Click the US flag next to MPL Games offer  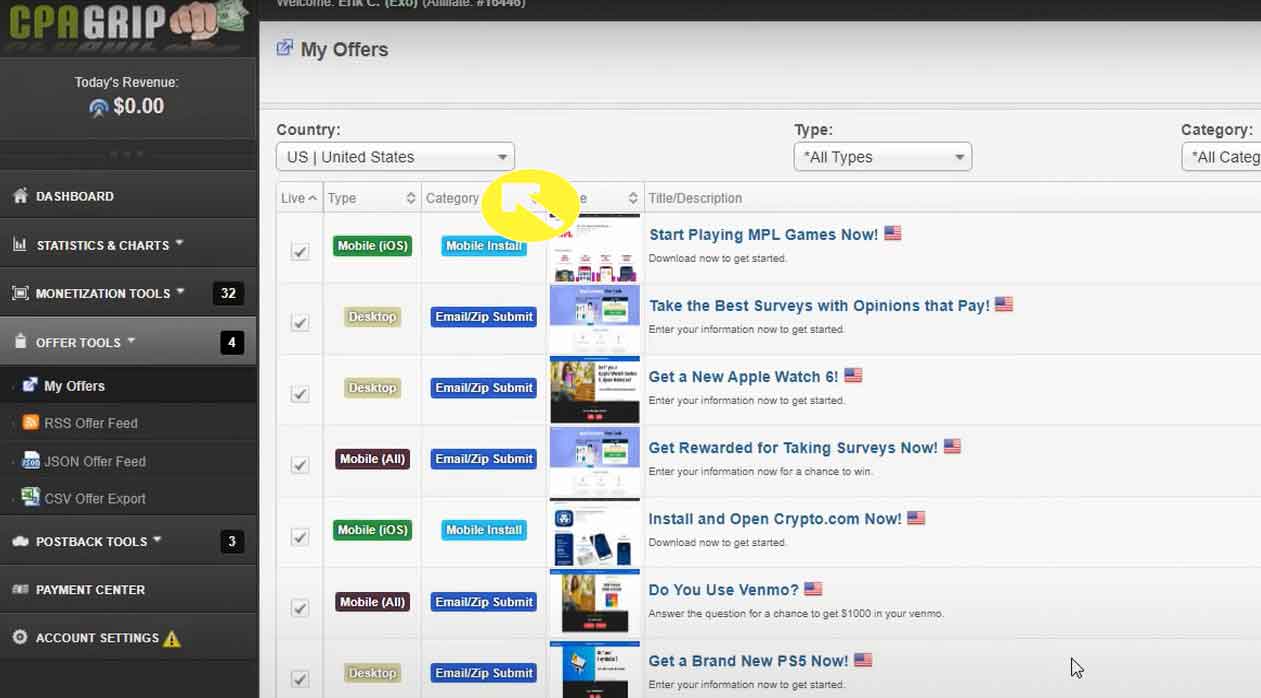point(893,233)
